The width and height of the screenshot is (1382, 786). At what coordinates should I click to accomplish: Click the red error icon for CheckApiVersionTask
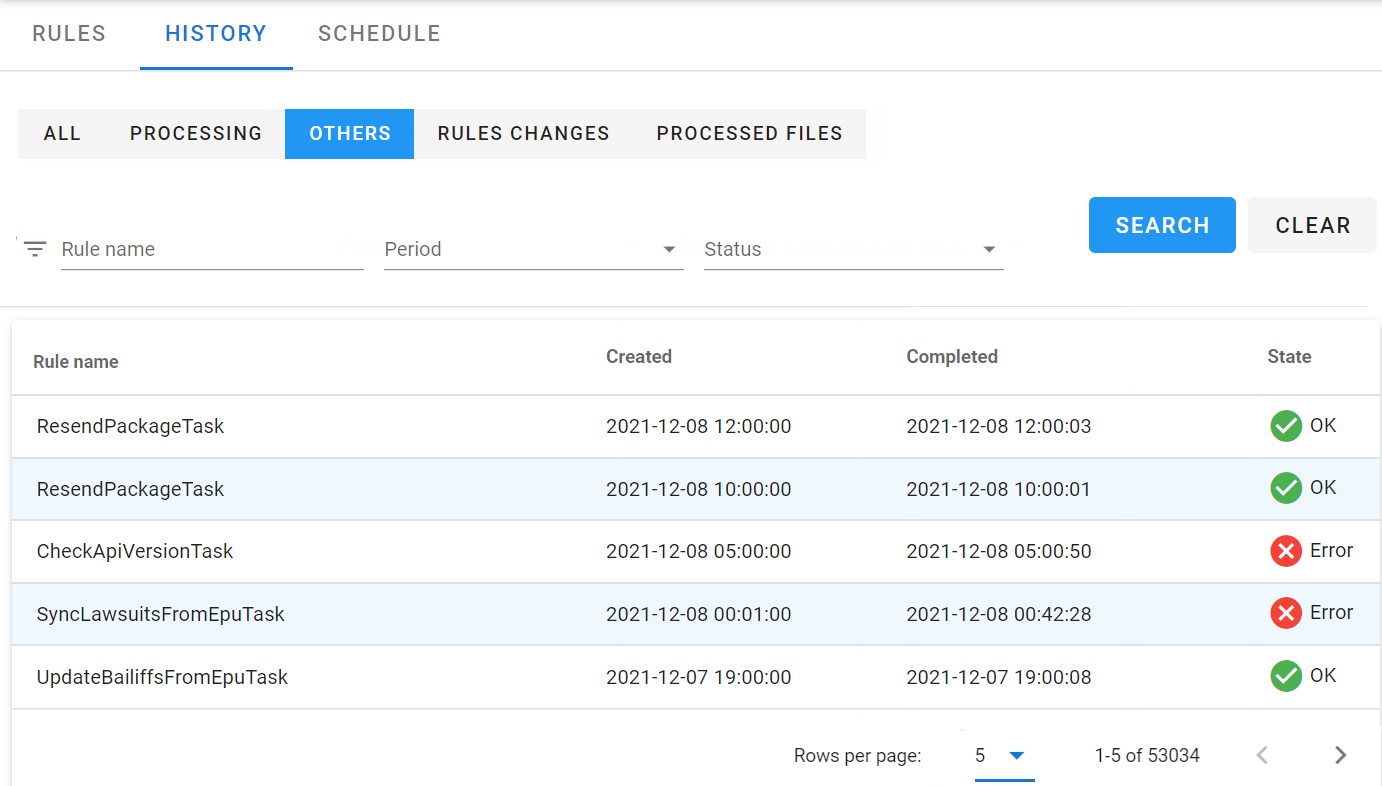point(1285,551)
